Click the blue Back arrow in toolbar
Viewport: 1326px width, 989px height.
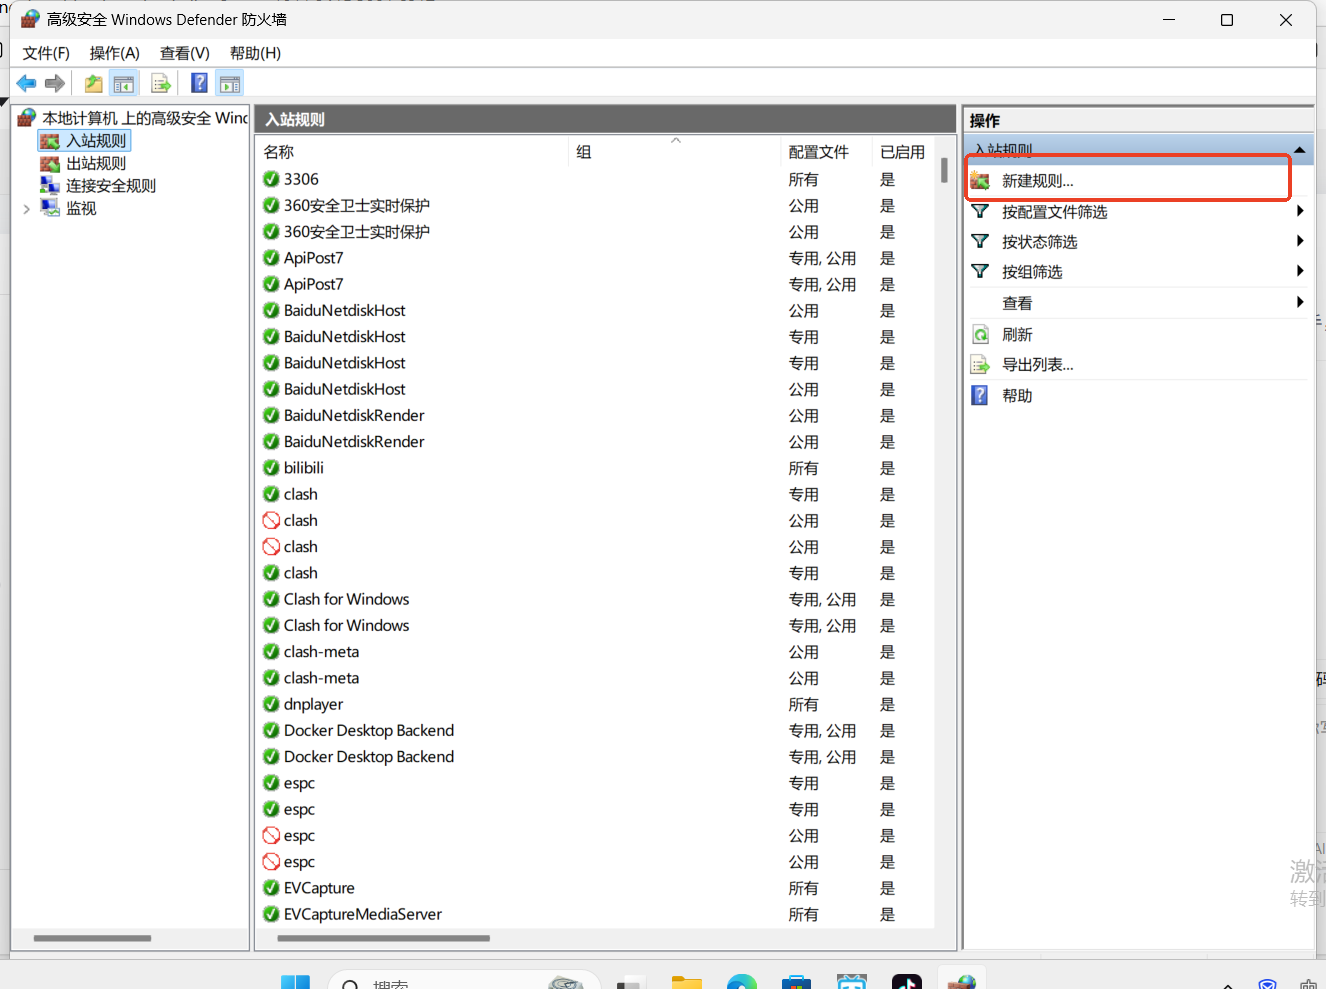[26, 84]
